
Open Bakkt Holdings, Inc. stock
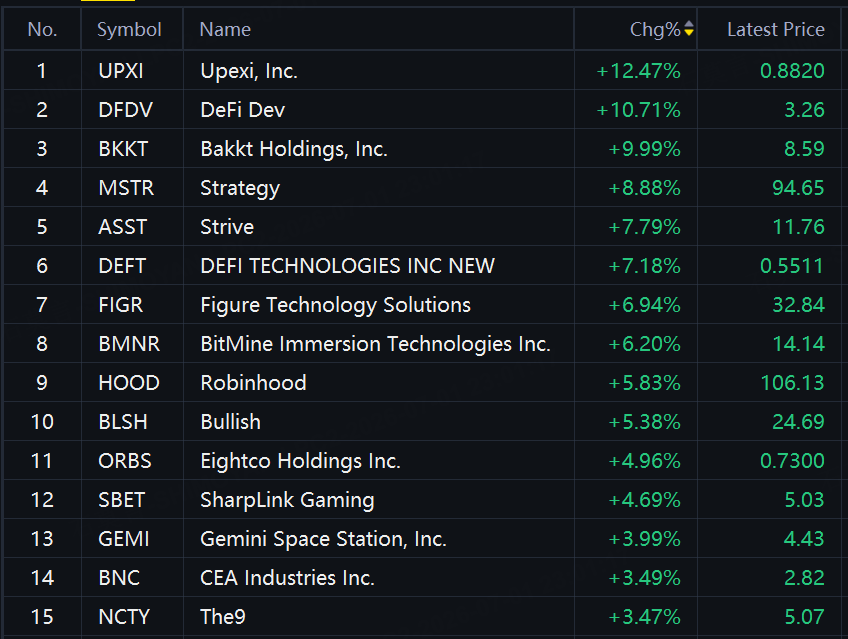coord(294,149)
